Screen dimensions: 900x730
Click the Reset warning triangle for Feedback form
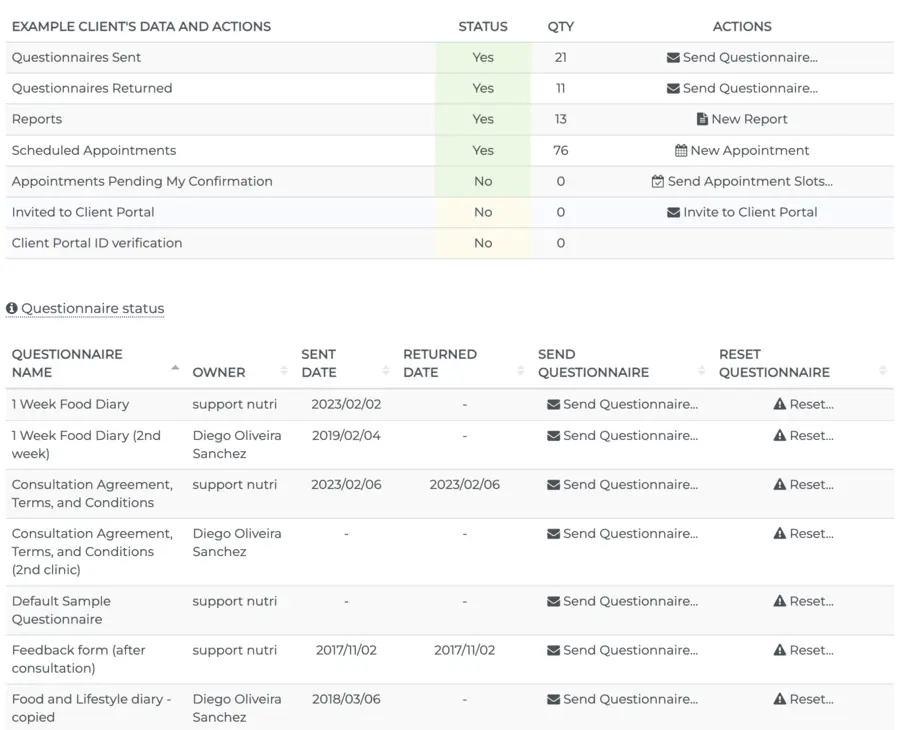tap(779, 650)
